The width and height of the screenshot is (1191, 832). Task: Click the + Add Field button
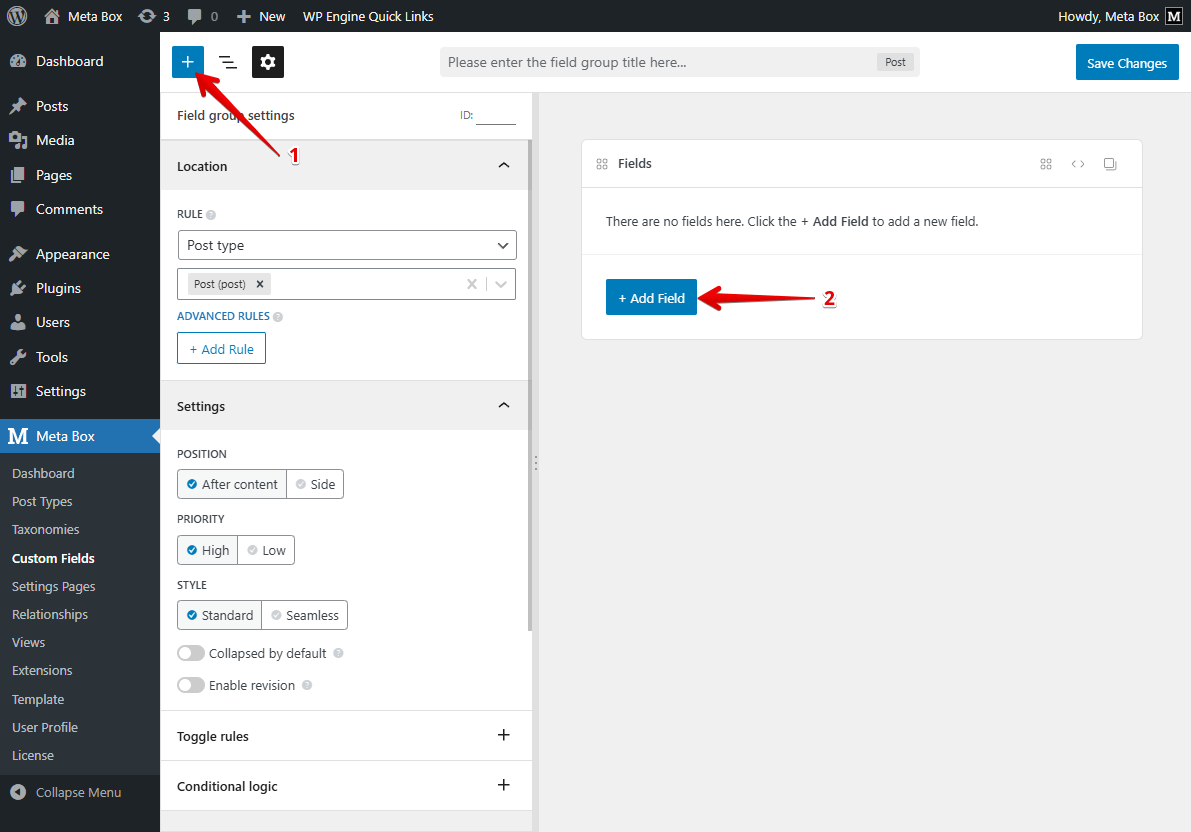click(651, 298)
